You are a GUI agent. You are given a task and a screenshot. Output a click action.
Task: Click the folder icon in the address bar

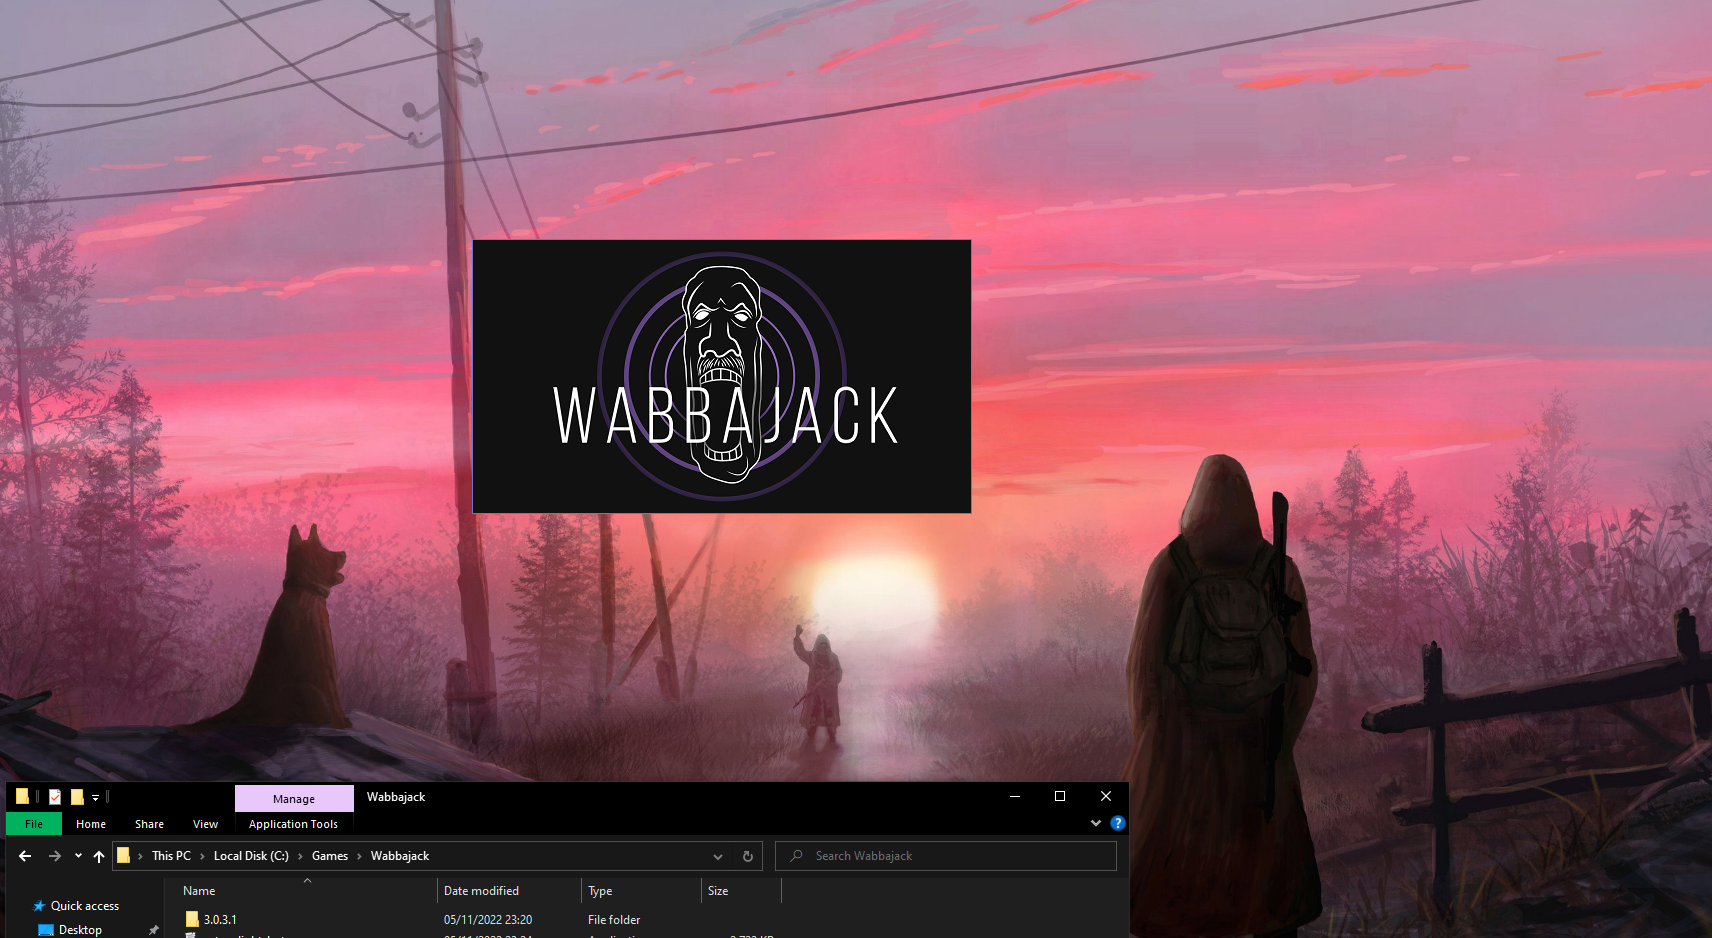click(x=124, y=856)
